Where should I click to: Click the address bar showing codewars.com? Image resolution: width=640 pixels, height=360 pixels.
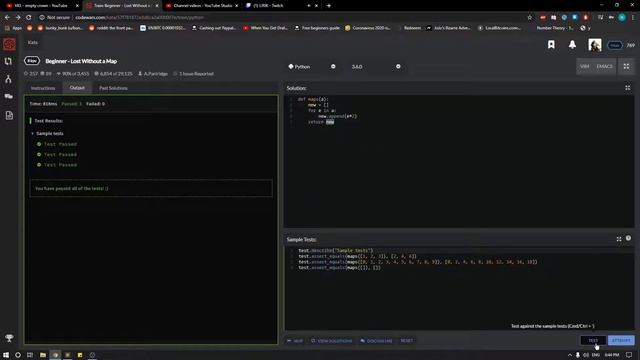point(282,18)
